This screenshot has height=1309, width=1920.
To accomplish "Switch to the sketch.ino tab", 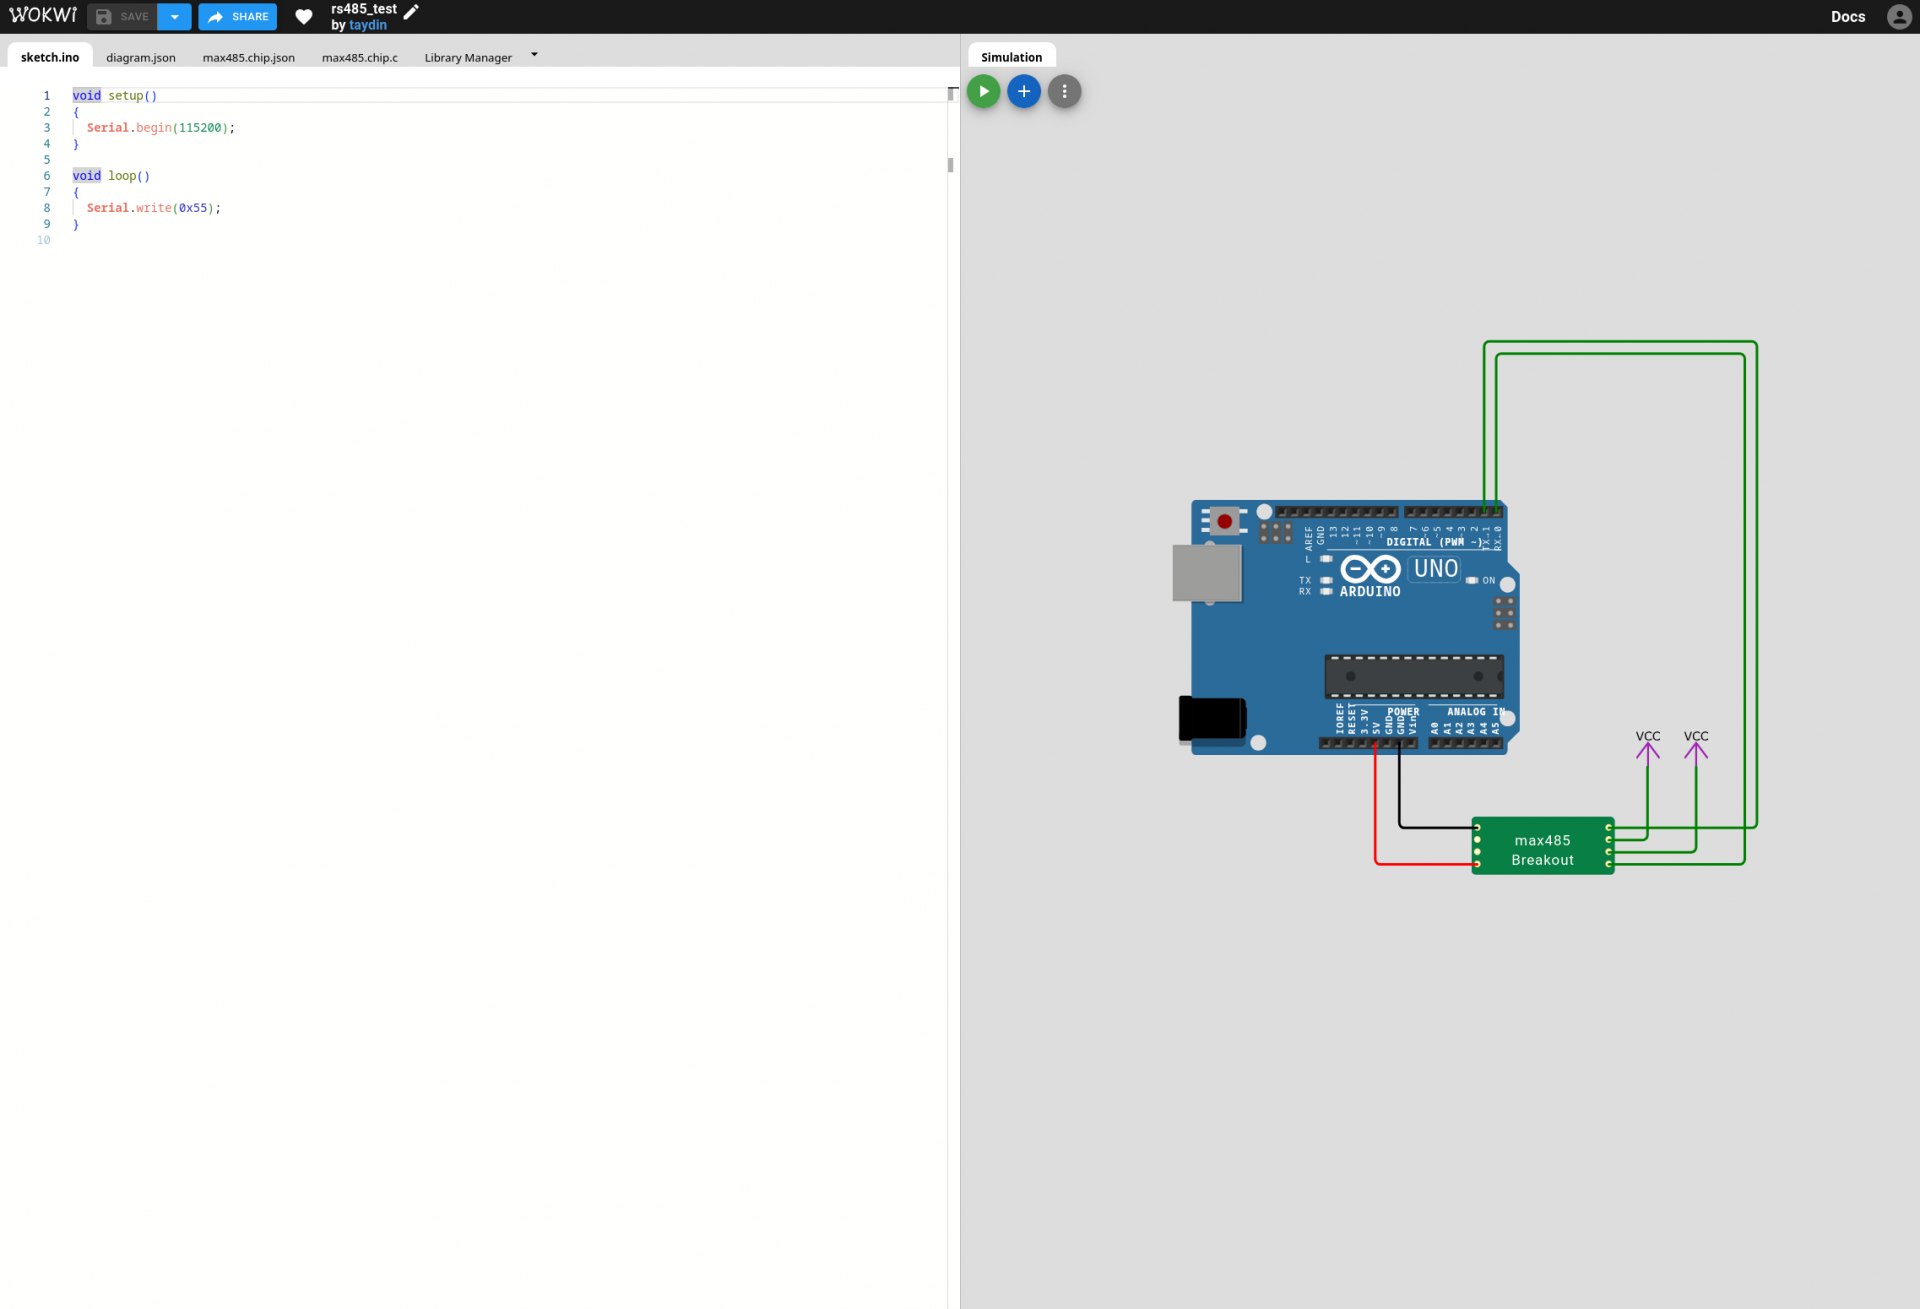I will pos(50,57).
